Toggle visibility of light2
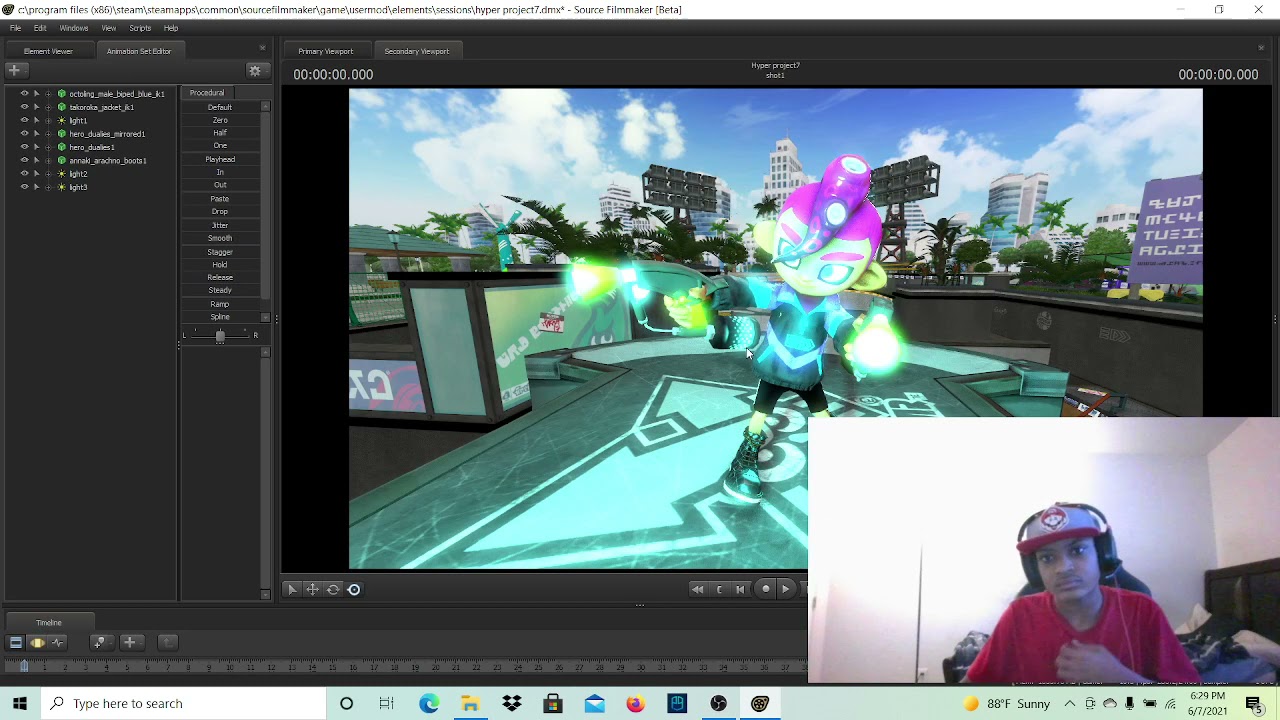The image size is (1280, 720). tap(25, 174)
